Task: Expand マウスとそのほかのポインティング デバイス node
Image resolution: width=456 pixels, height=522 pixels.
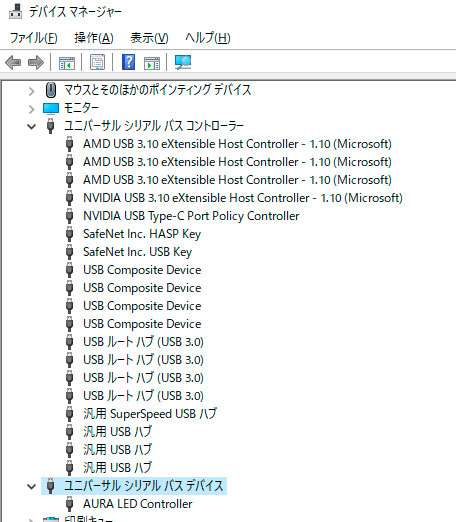Action: coord(31,91)
